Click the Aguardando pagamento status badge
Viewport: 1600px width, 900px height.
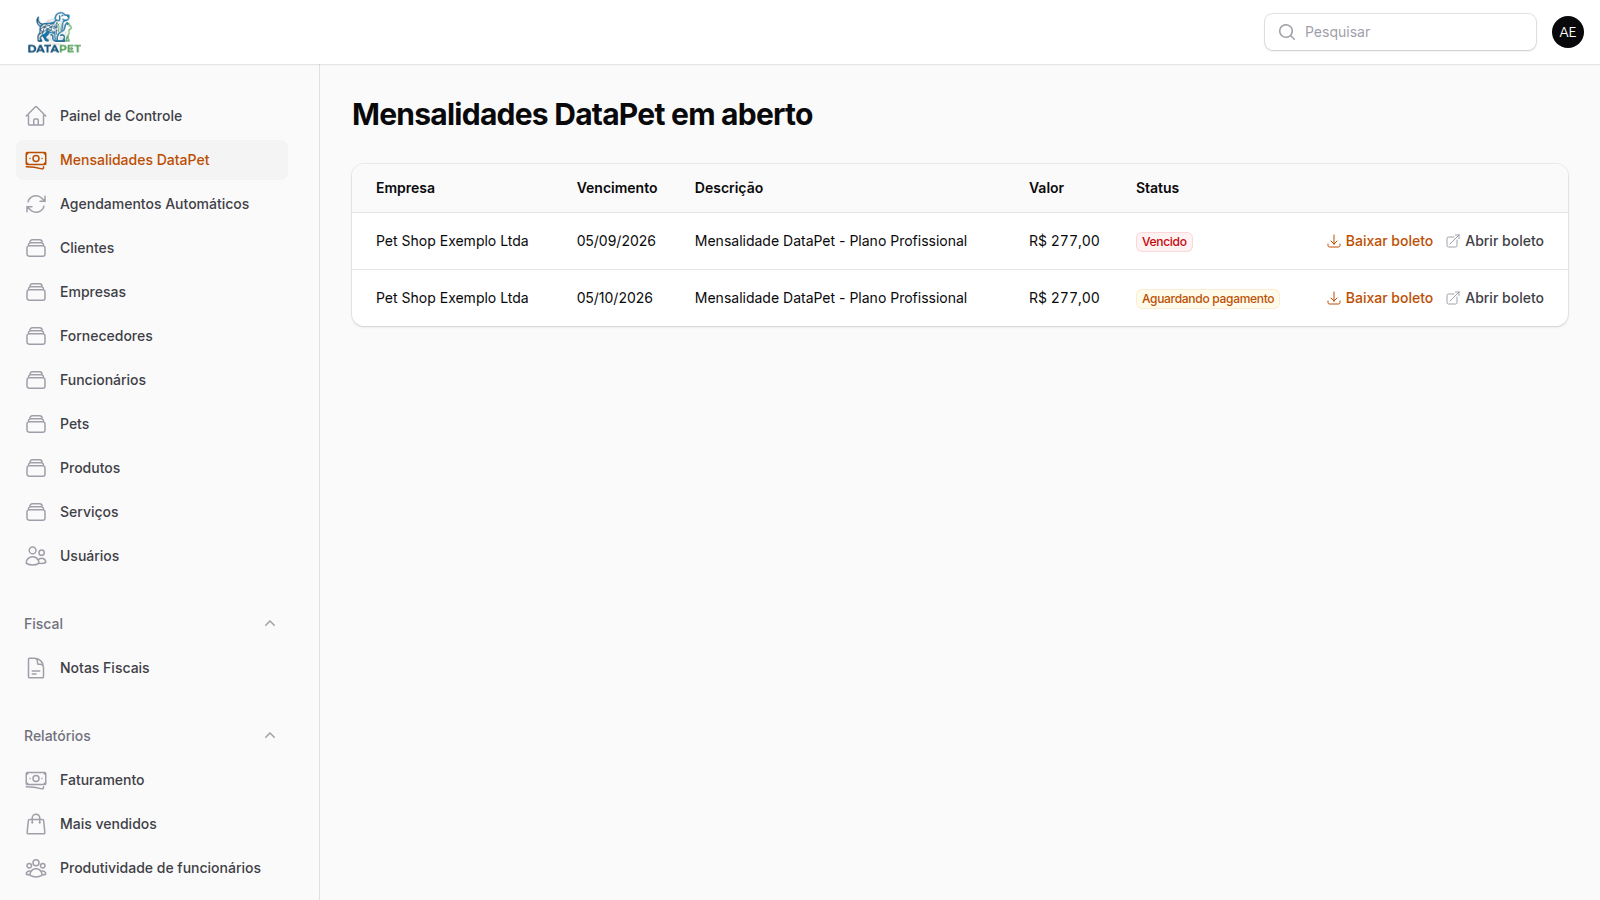[x=1208, y=299]
